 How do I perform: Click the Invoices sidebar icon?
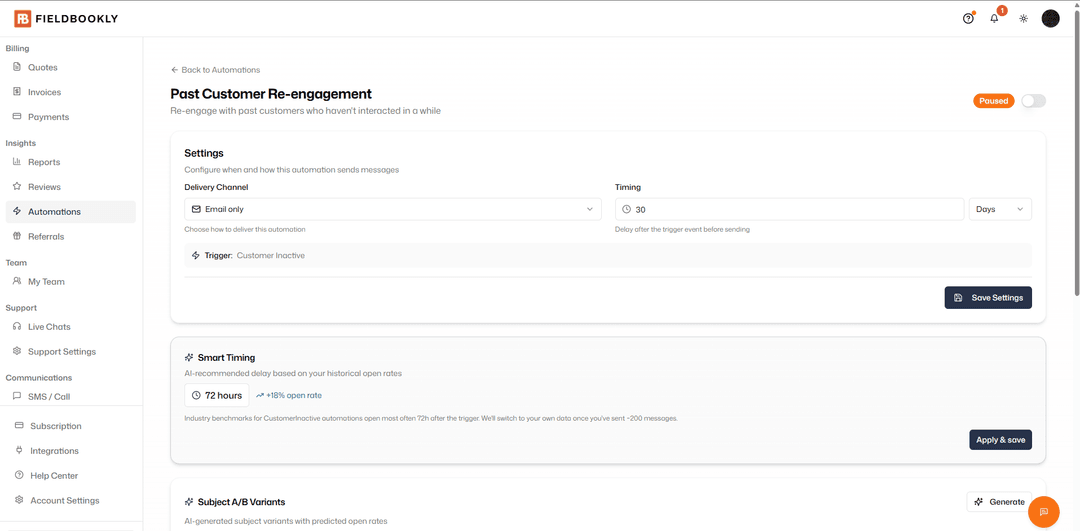[17, 92]
